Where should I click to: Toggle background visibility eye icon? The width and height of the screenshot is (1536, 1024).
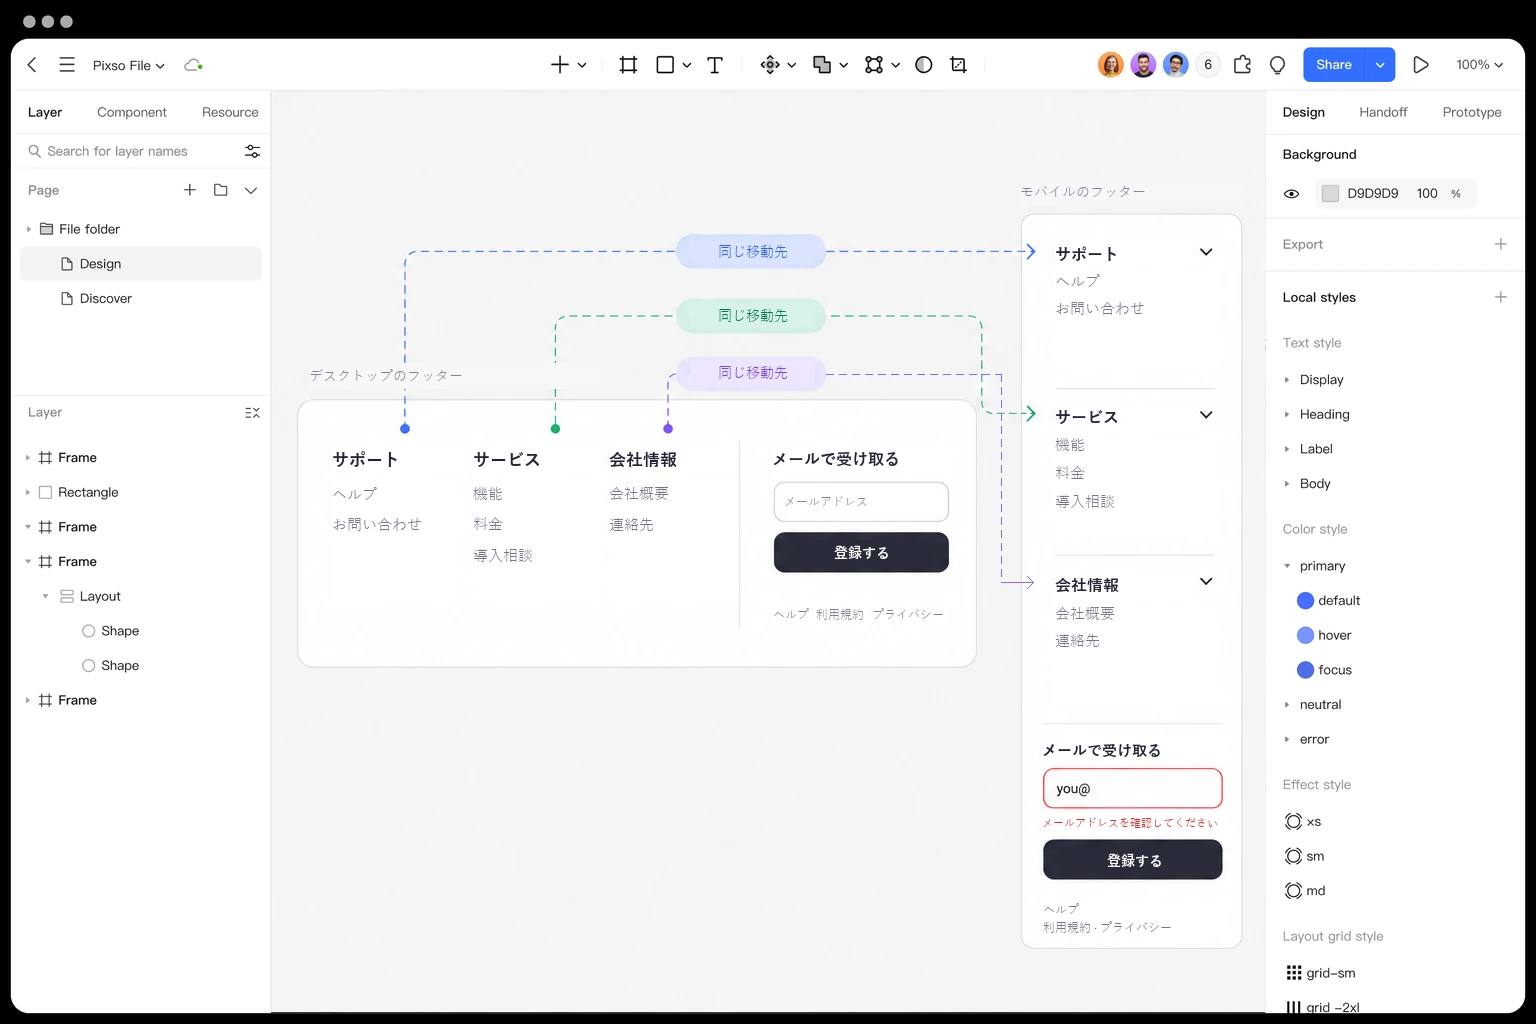1291,194
